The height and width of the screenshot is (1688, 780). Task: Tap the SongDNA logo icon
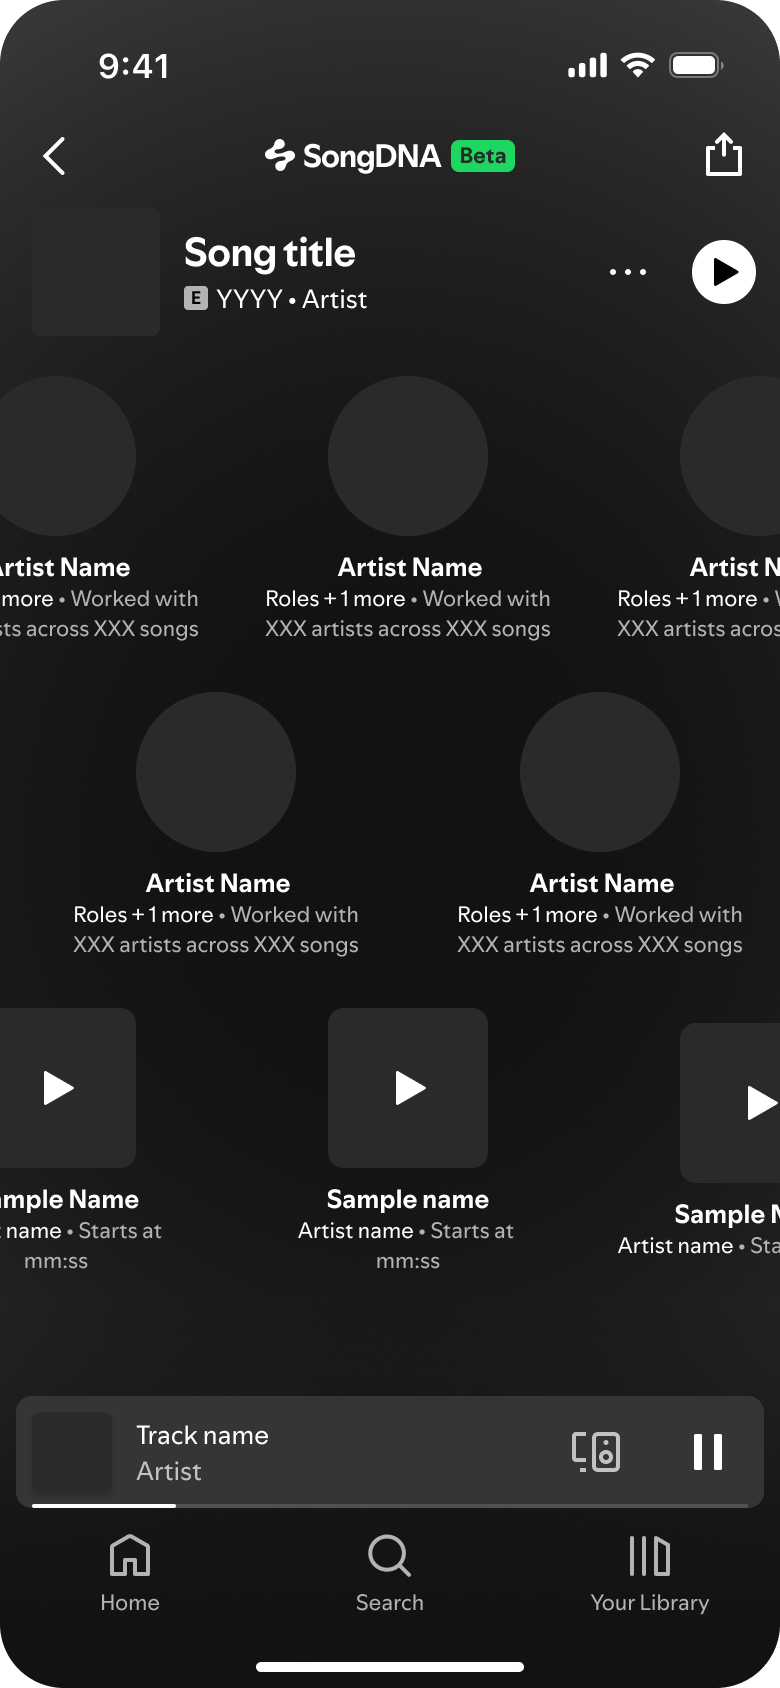(280, 156)
